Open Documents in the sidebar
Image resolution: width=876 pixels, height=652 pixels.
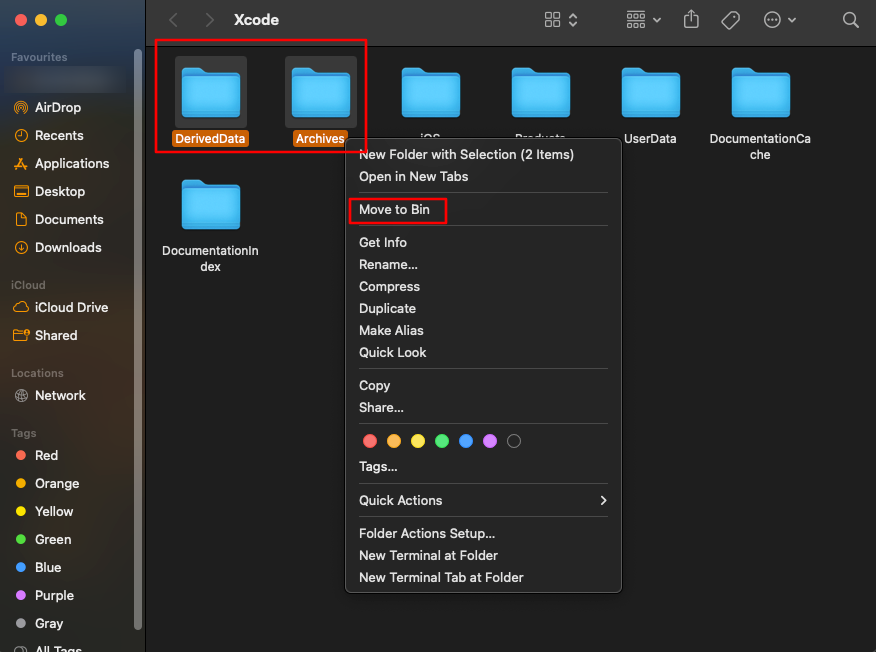point(67,219)
